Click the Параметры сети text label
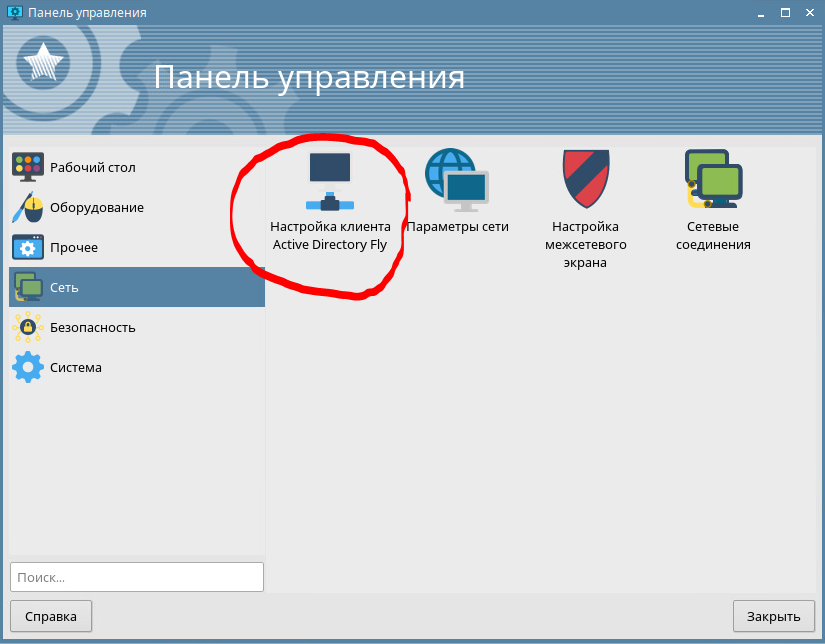 pyautogui.click(x=457, y=227)
